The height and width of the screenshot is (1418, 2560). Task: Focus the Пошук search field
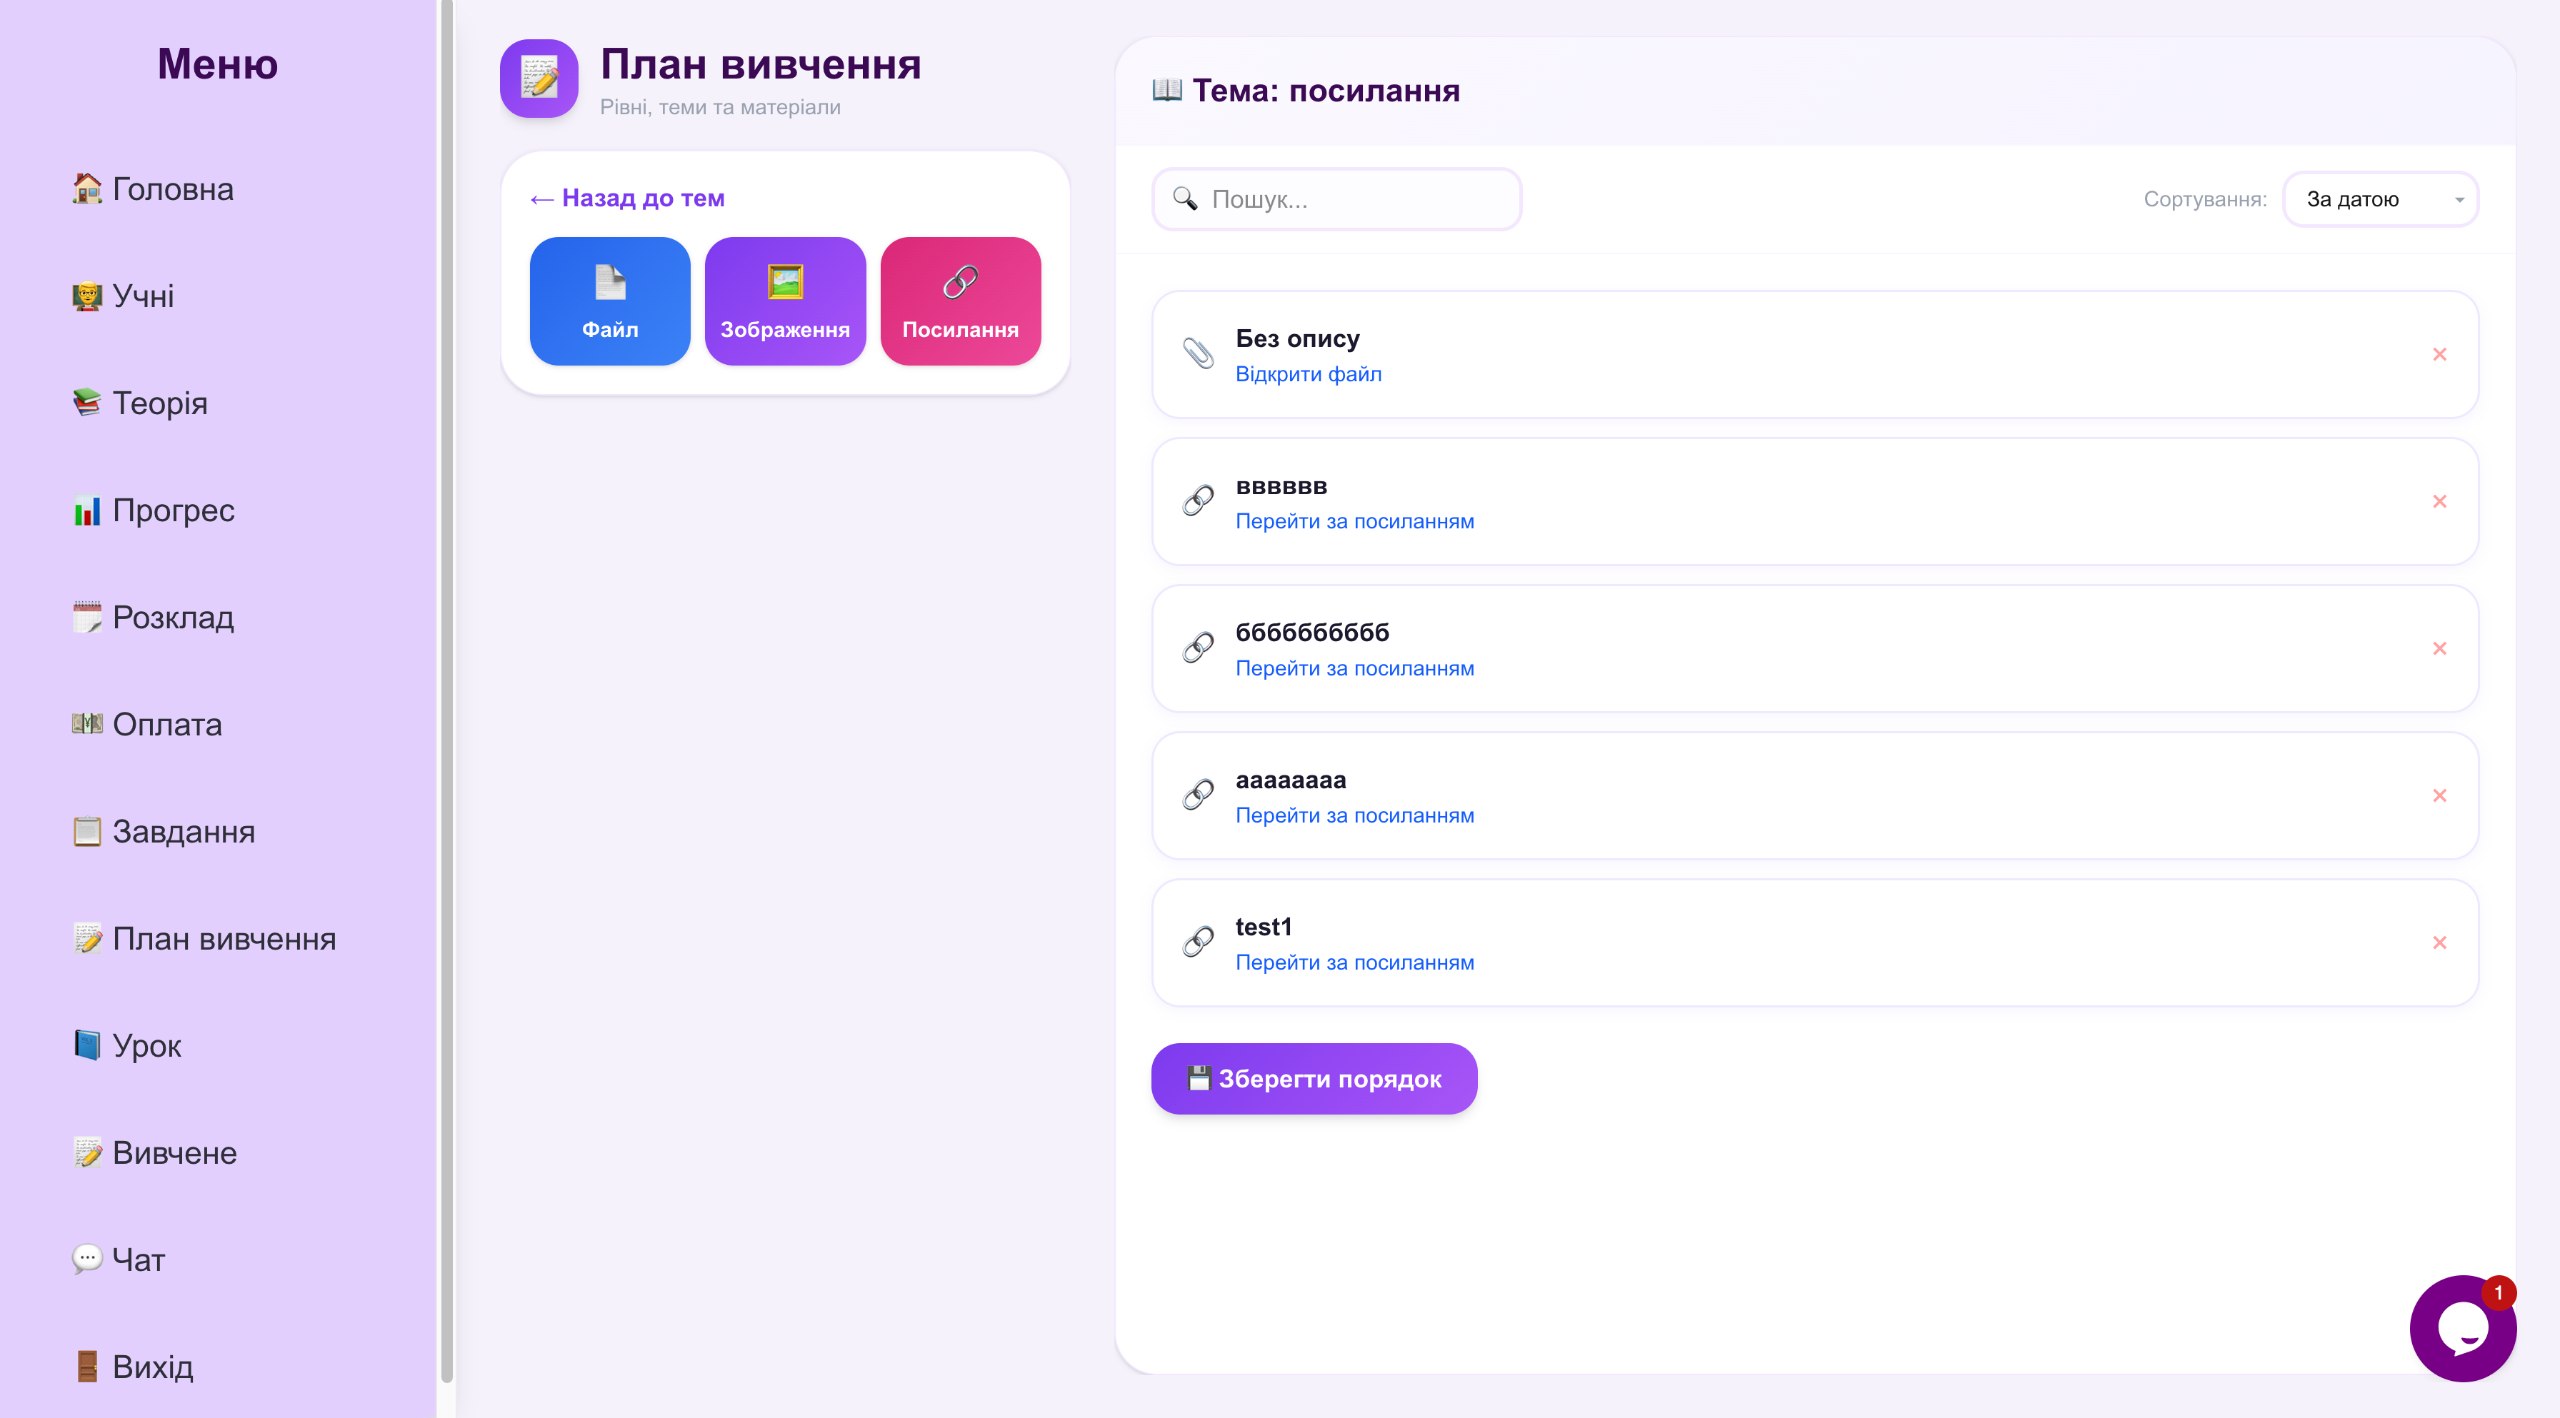pyautogui.click(x=1337, y=199)
